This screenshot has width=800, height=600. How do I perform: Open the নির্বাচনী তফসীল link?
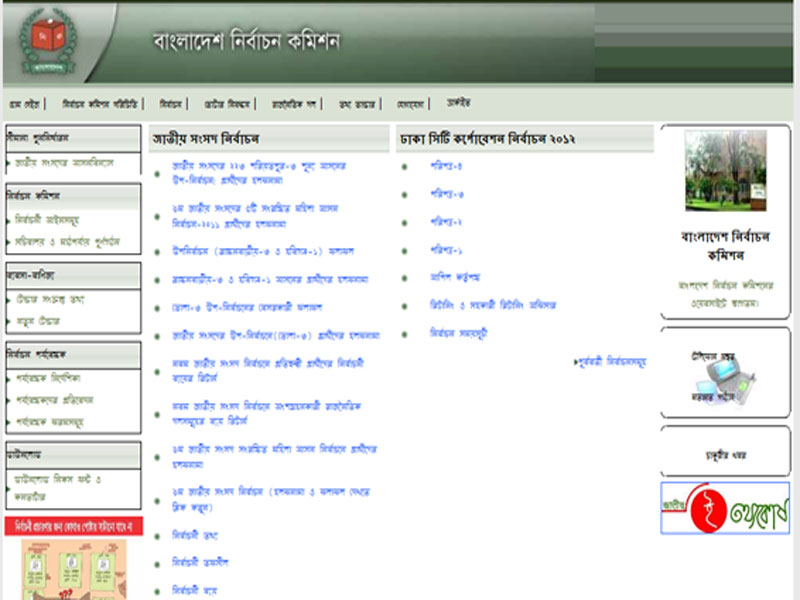click(200, 562)
